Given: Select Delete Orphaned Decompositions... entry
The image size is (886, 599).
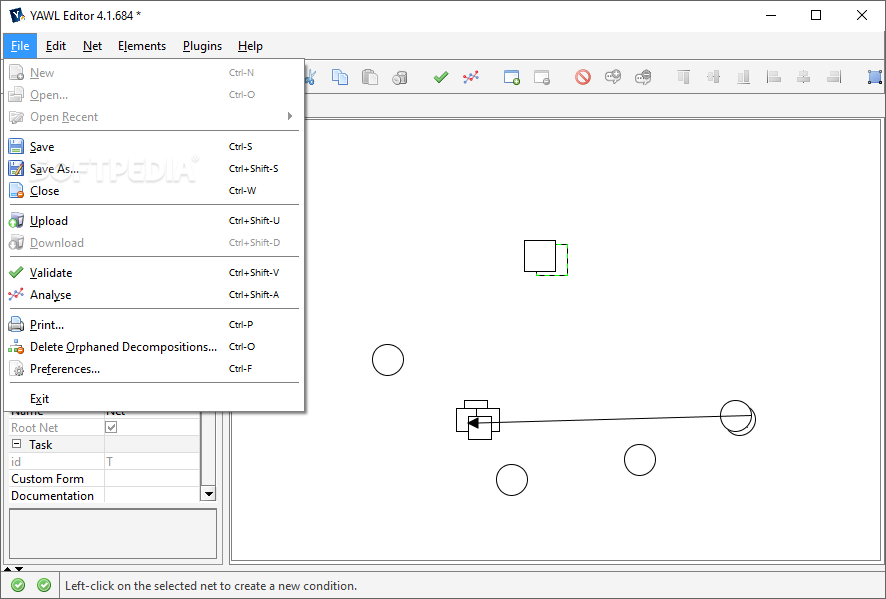Looking at the screenshot, I should click(x=154, y=347).
